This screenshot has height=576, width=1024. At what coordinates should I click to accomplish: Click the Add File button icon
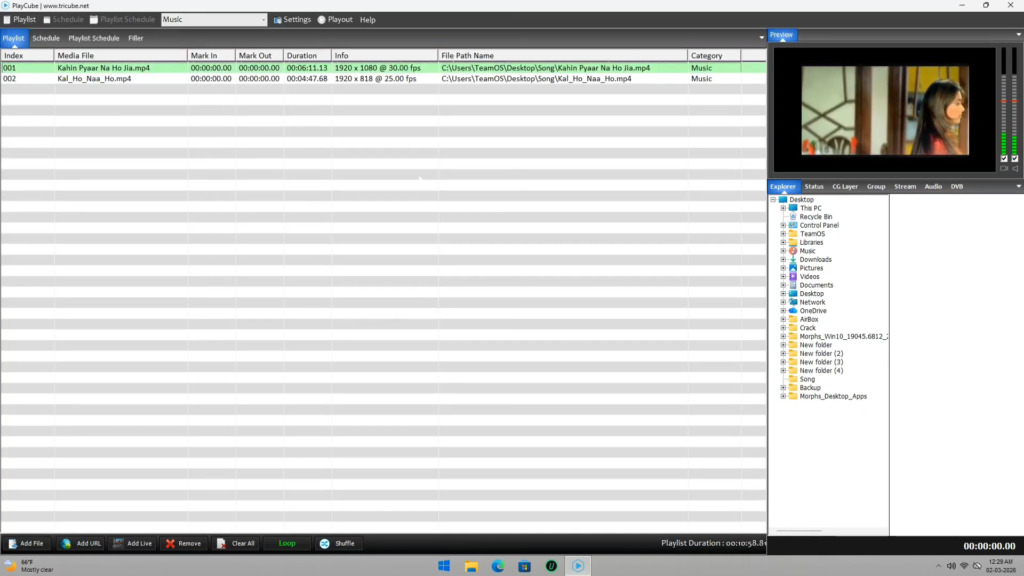(13, 544)
